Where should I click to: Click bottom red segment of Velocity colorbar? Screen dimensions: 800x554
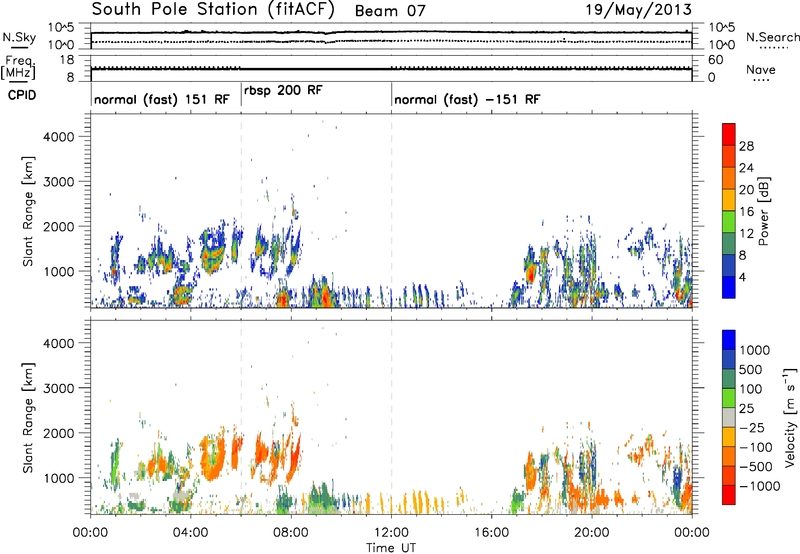(x=729, y=495)
